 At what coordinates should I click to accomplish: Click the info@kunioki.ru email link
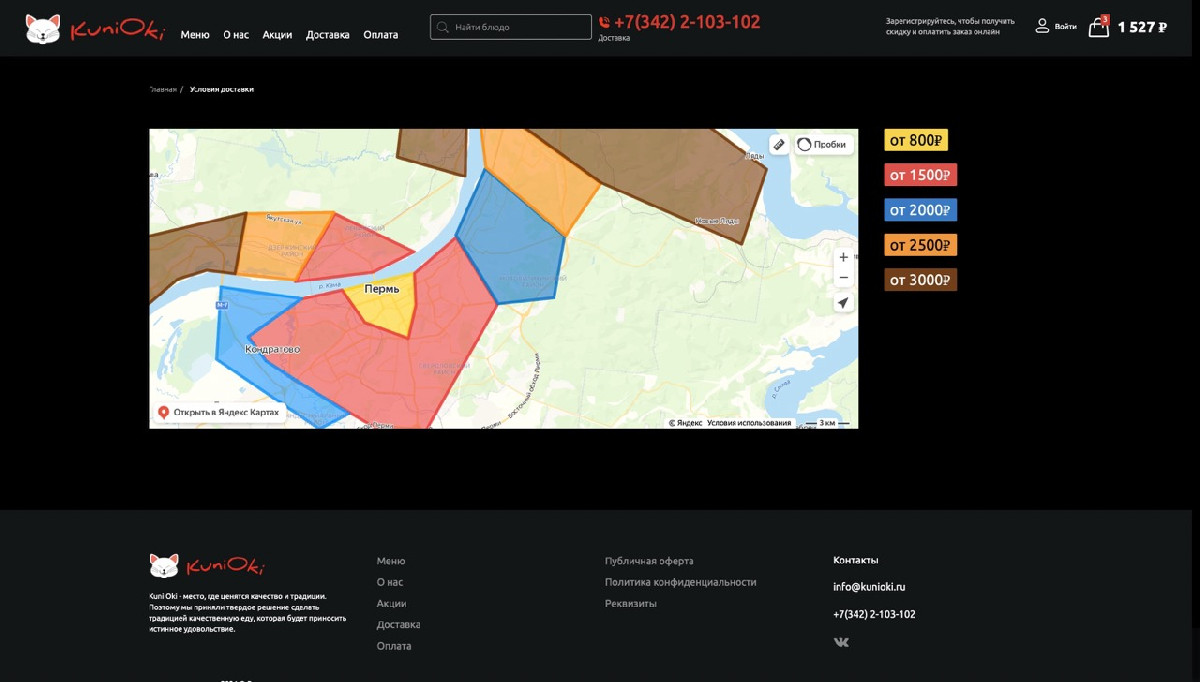(x=869, y=587)
